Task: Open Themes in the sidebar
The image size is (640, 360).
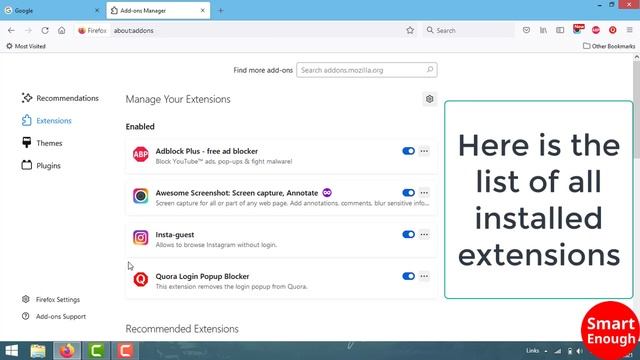Action: tap(42, 143)
